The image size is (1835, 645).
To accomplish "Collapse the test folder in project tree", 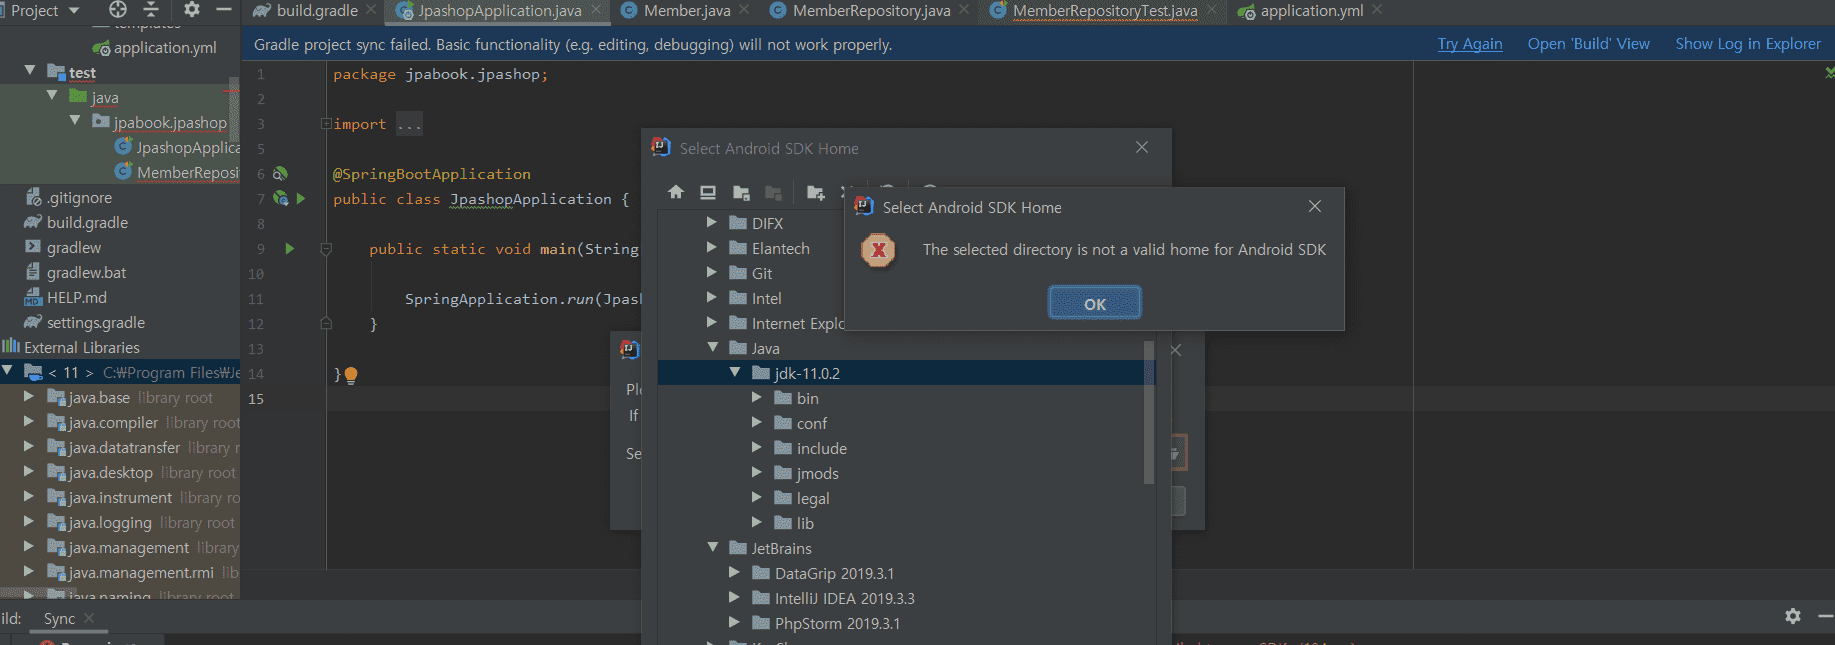I will click(x=30, y=71).
